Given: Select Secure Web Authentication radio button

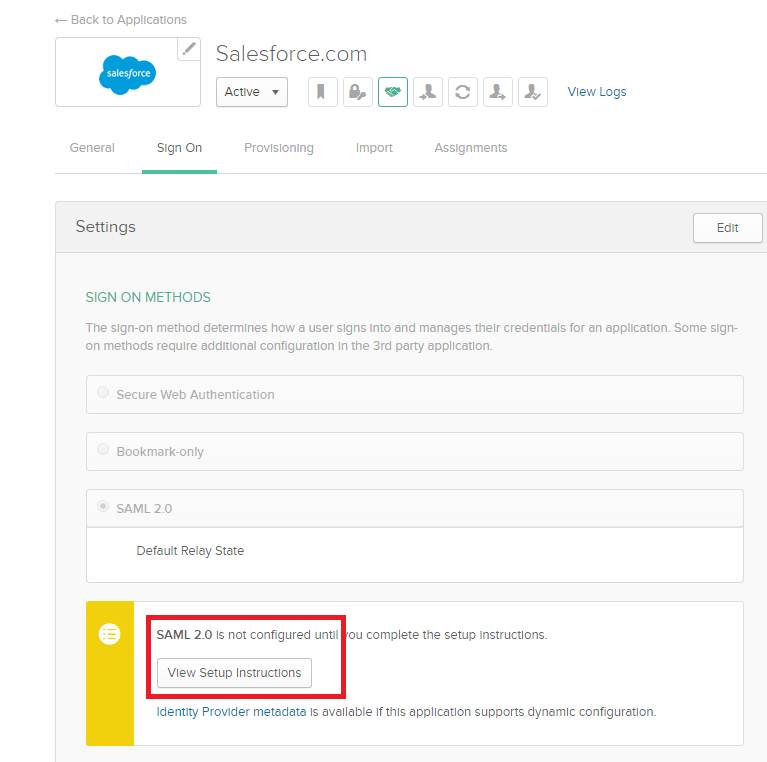Looking at the screenshot, I should pos(103,392).
